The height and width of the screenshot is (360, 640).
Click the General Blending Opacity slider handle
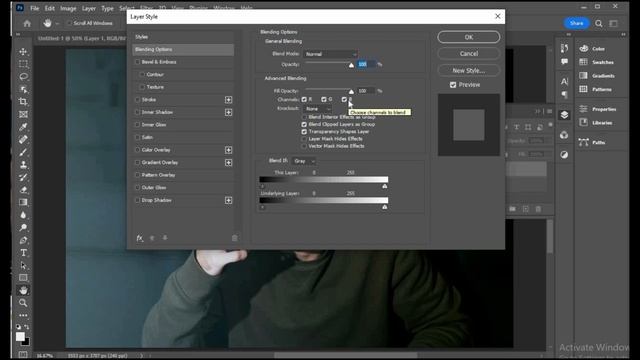[x=351, y=65]
